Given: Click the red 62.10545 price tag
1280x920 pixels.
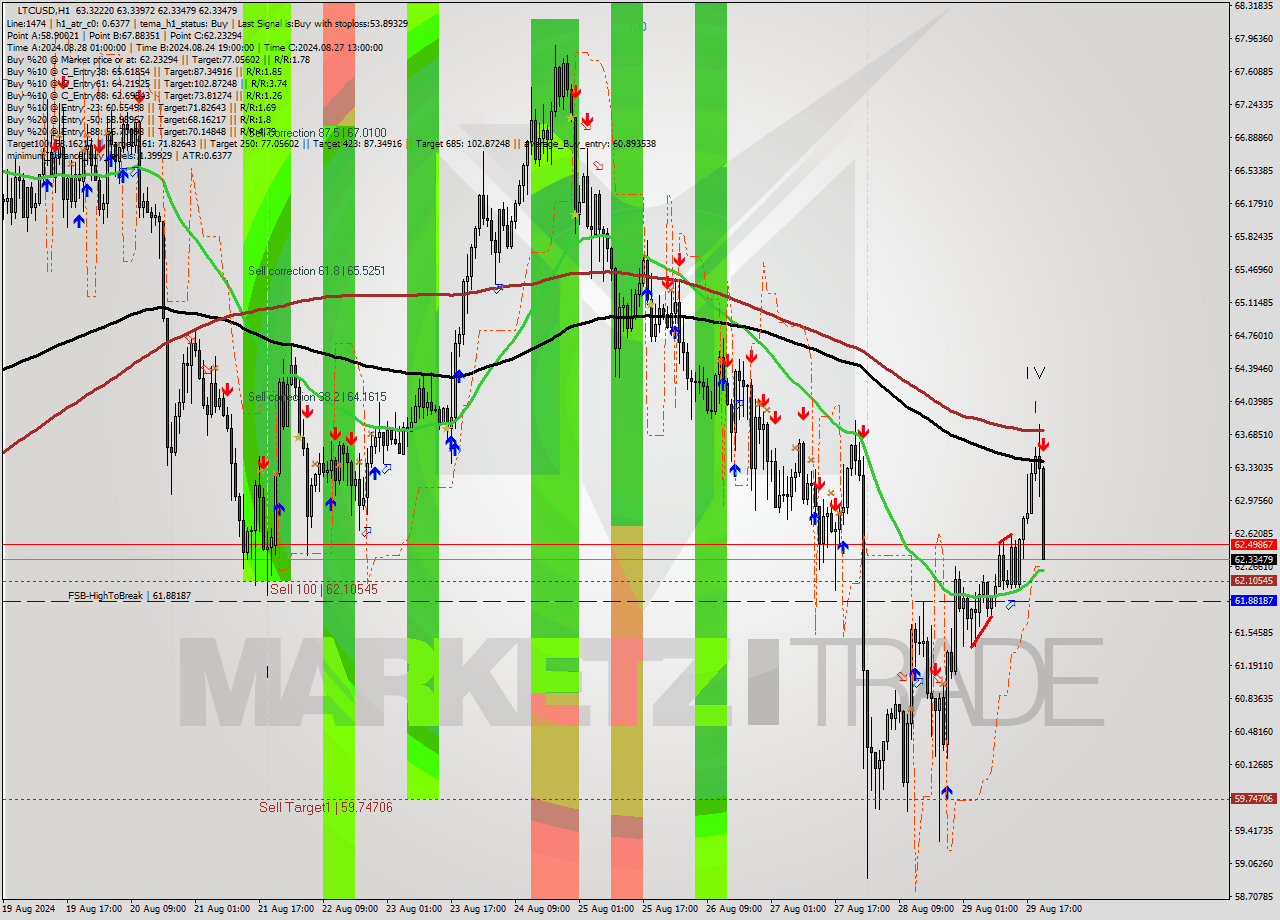Looking at the screenshot, I should 1253,581.
